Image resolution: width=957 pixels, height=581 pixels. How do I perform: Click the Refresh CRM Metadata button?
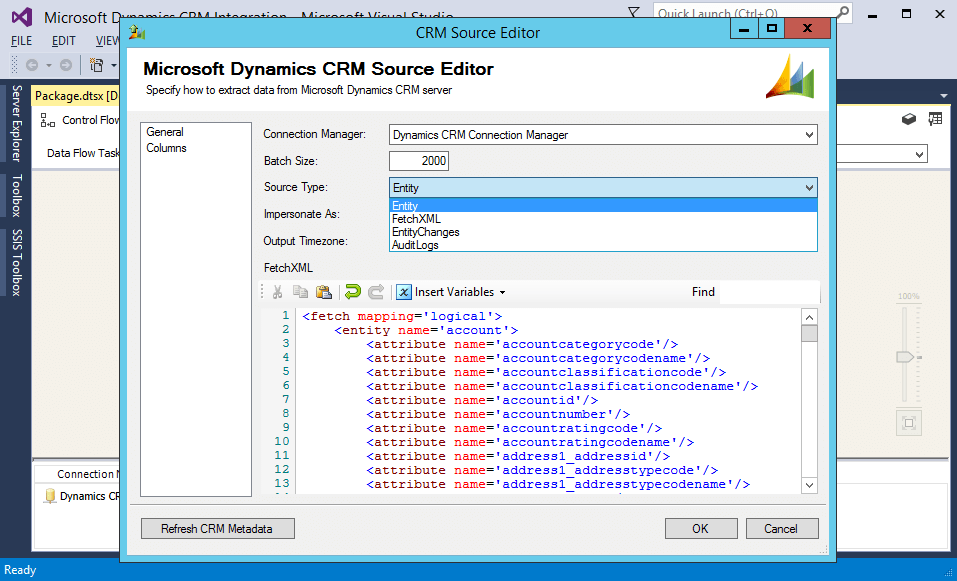point(217,529)
